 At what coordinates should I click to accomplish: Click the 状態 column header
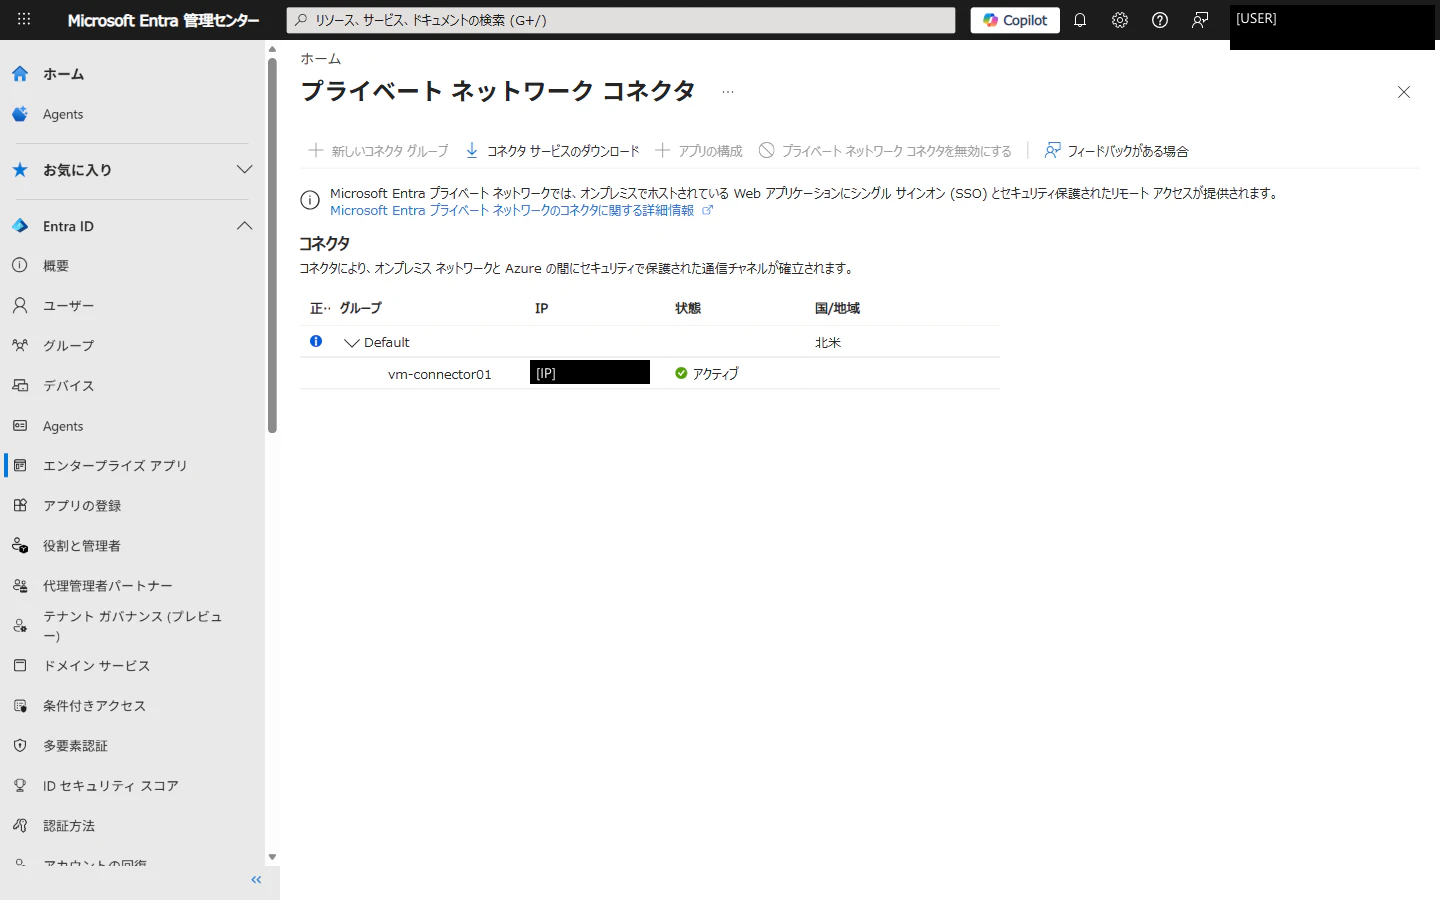pyautogui.click(x=688, y=308)
